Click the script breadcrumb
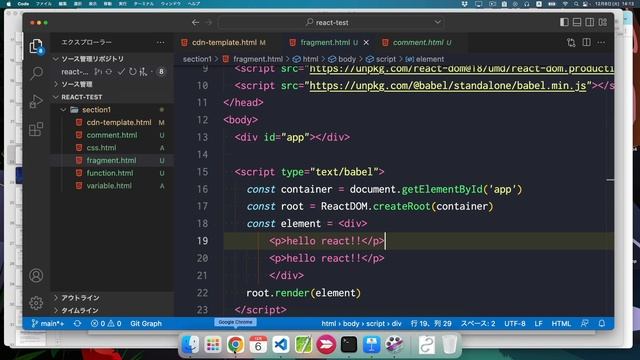This screenshot has width=640, height=360. coord(381,59)
